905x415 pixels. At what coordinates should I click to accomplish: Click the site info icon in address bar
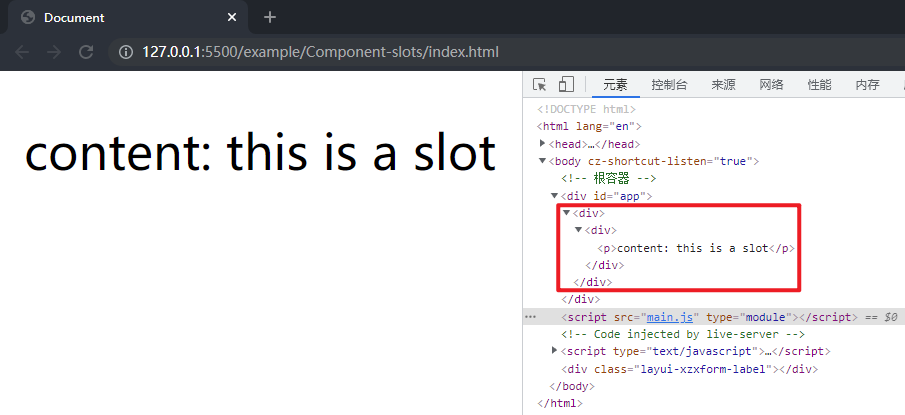pos(125,53)
